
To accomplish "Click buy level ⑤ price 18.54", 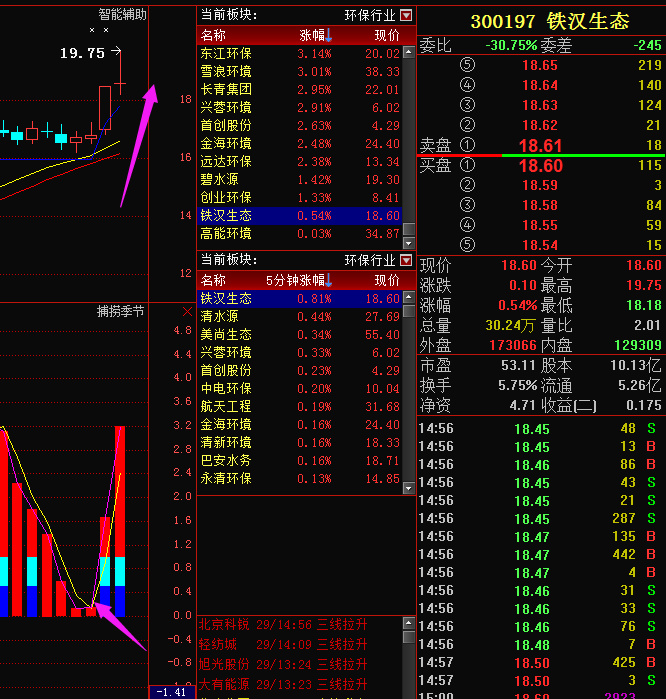I will tap(540, 245).
